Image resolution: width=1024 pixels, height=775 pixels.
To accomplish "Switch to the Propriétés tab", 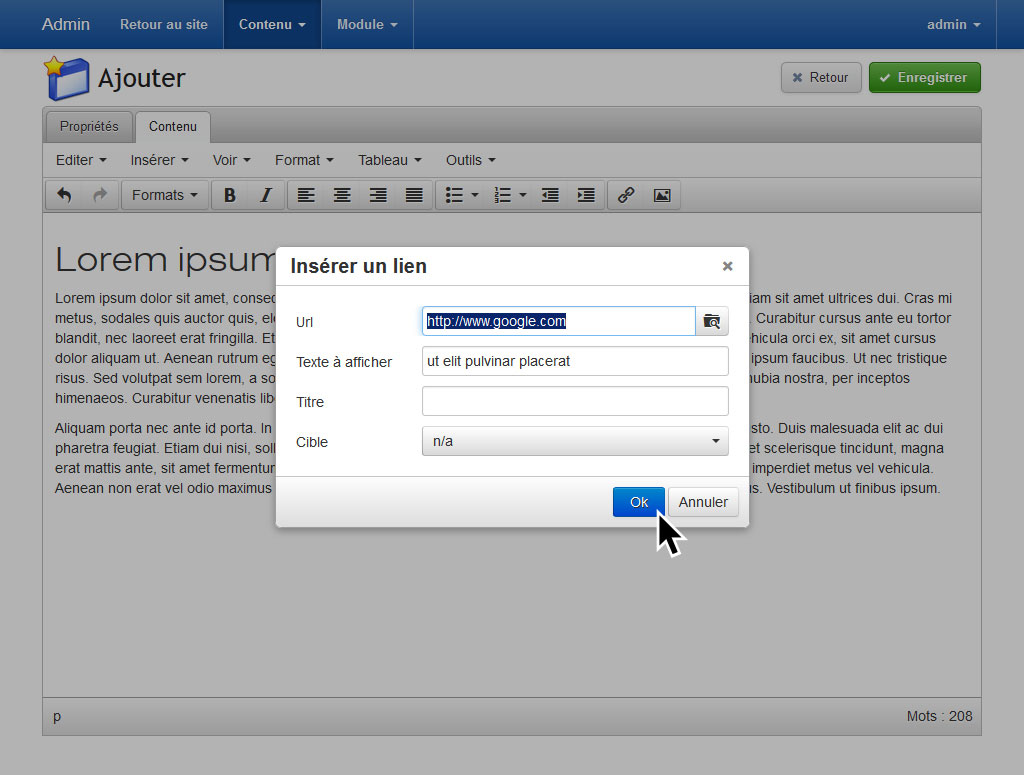I will click(x=89, y=126).
